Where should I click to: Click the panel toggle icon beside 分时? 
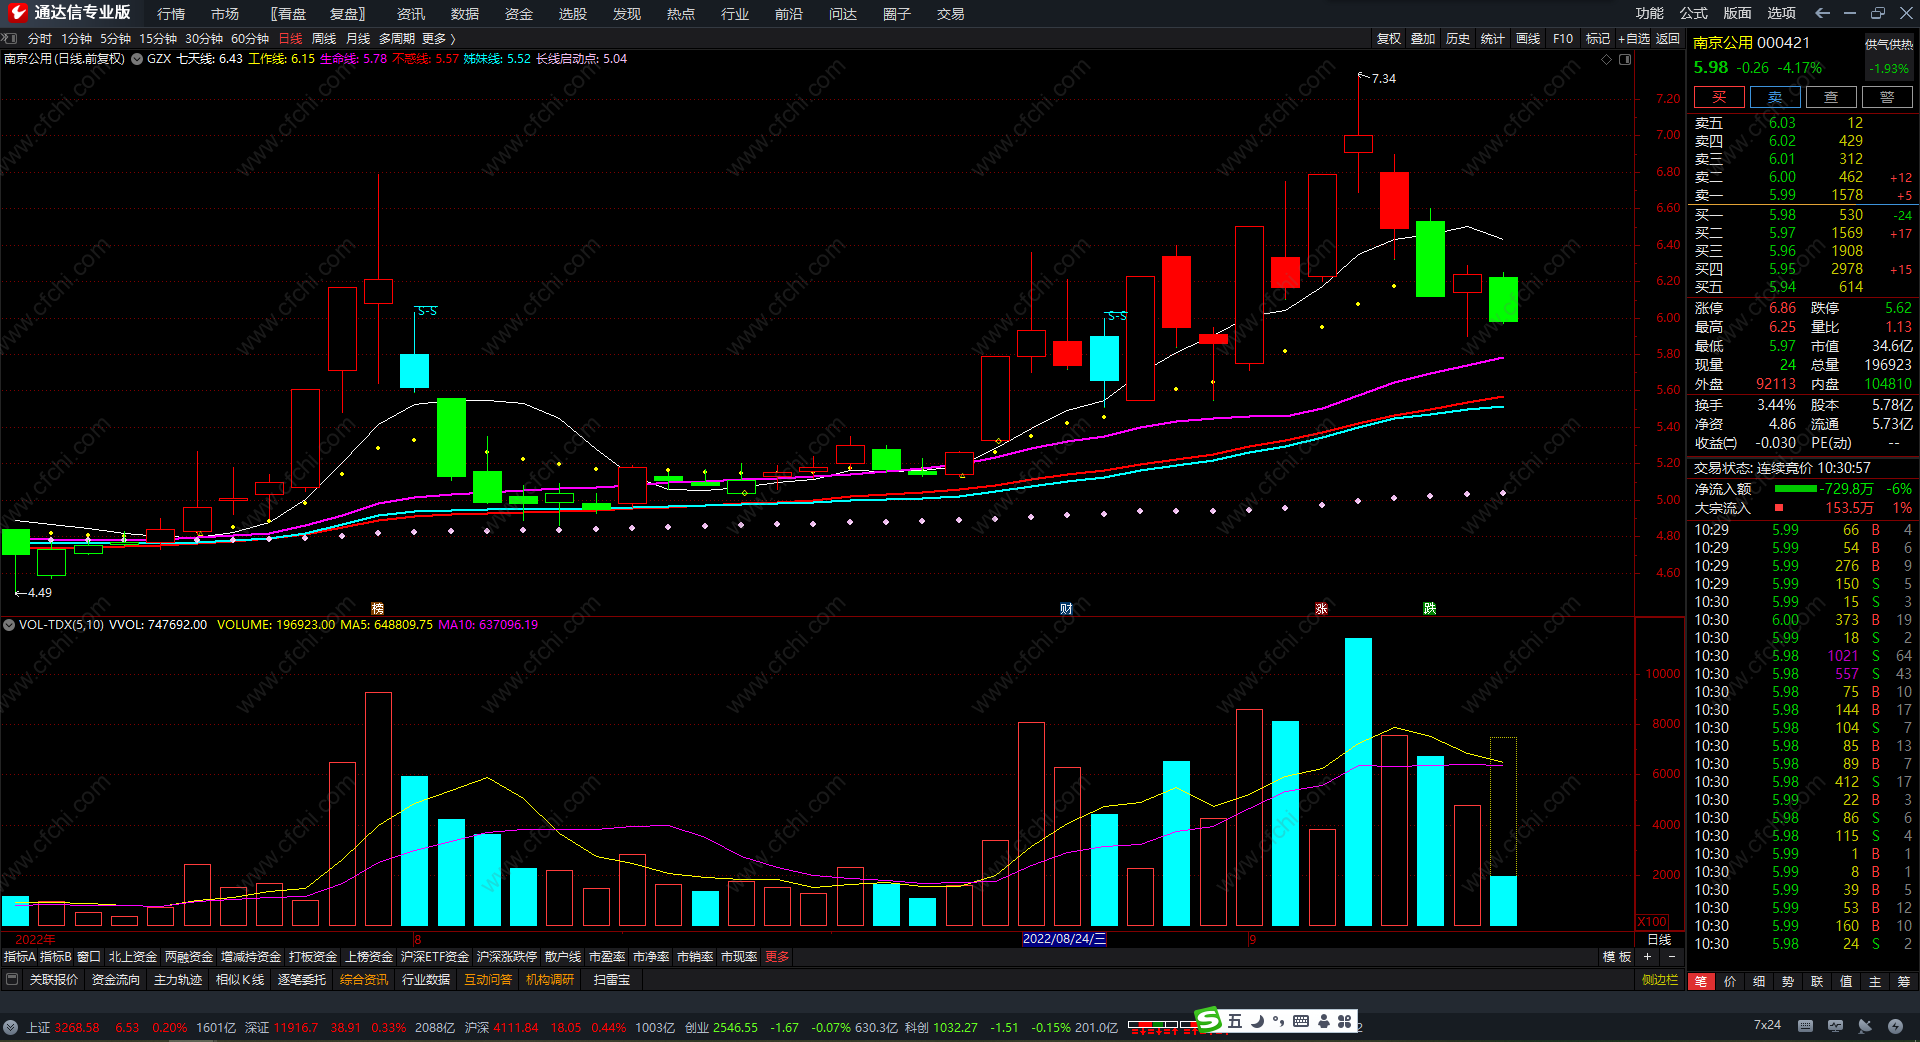coord(10,38)
